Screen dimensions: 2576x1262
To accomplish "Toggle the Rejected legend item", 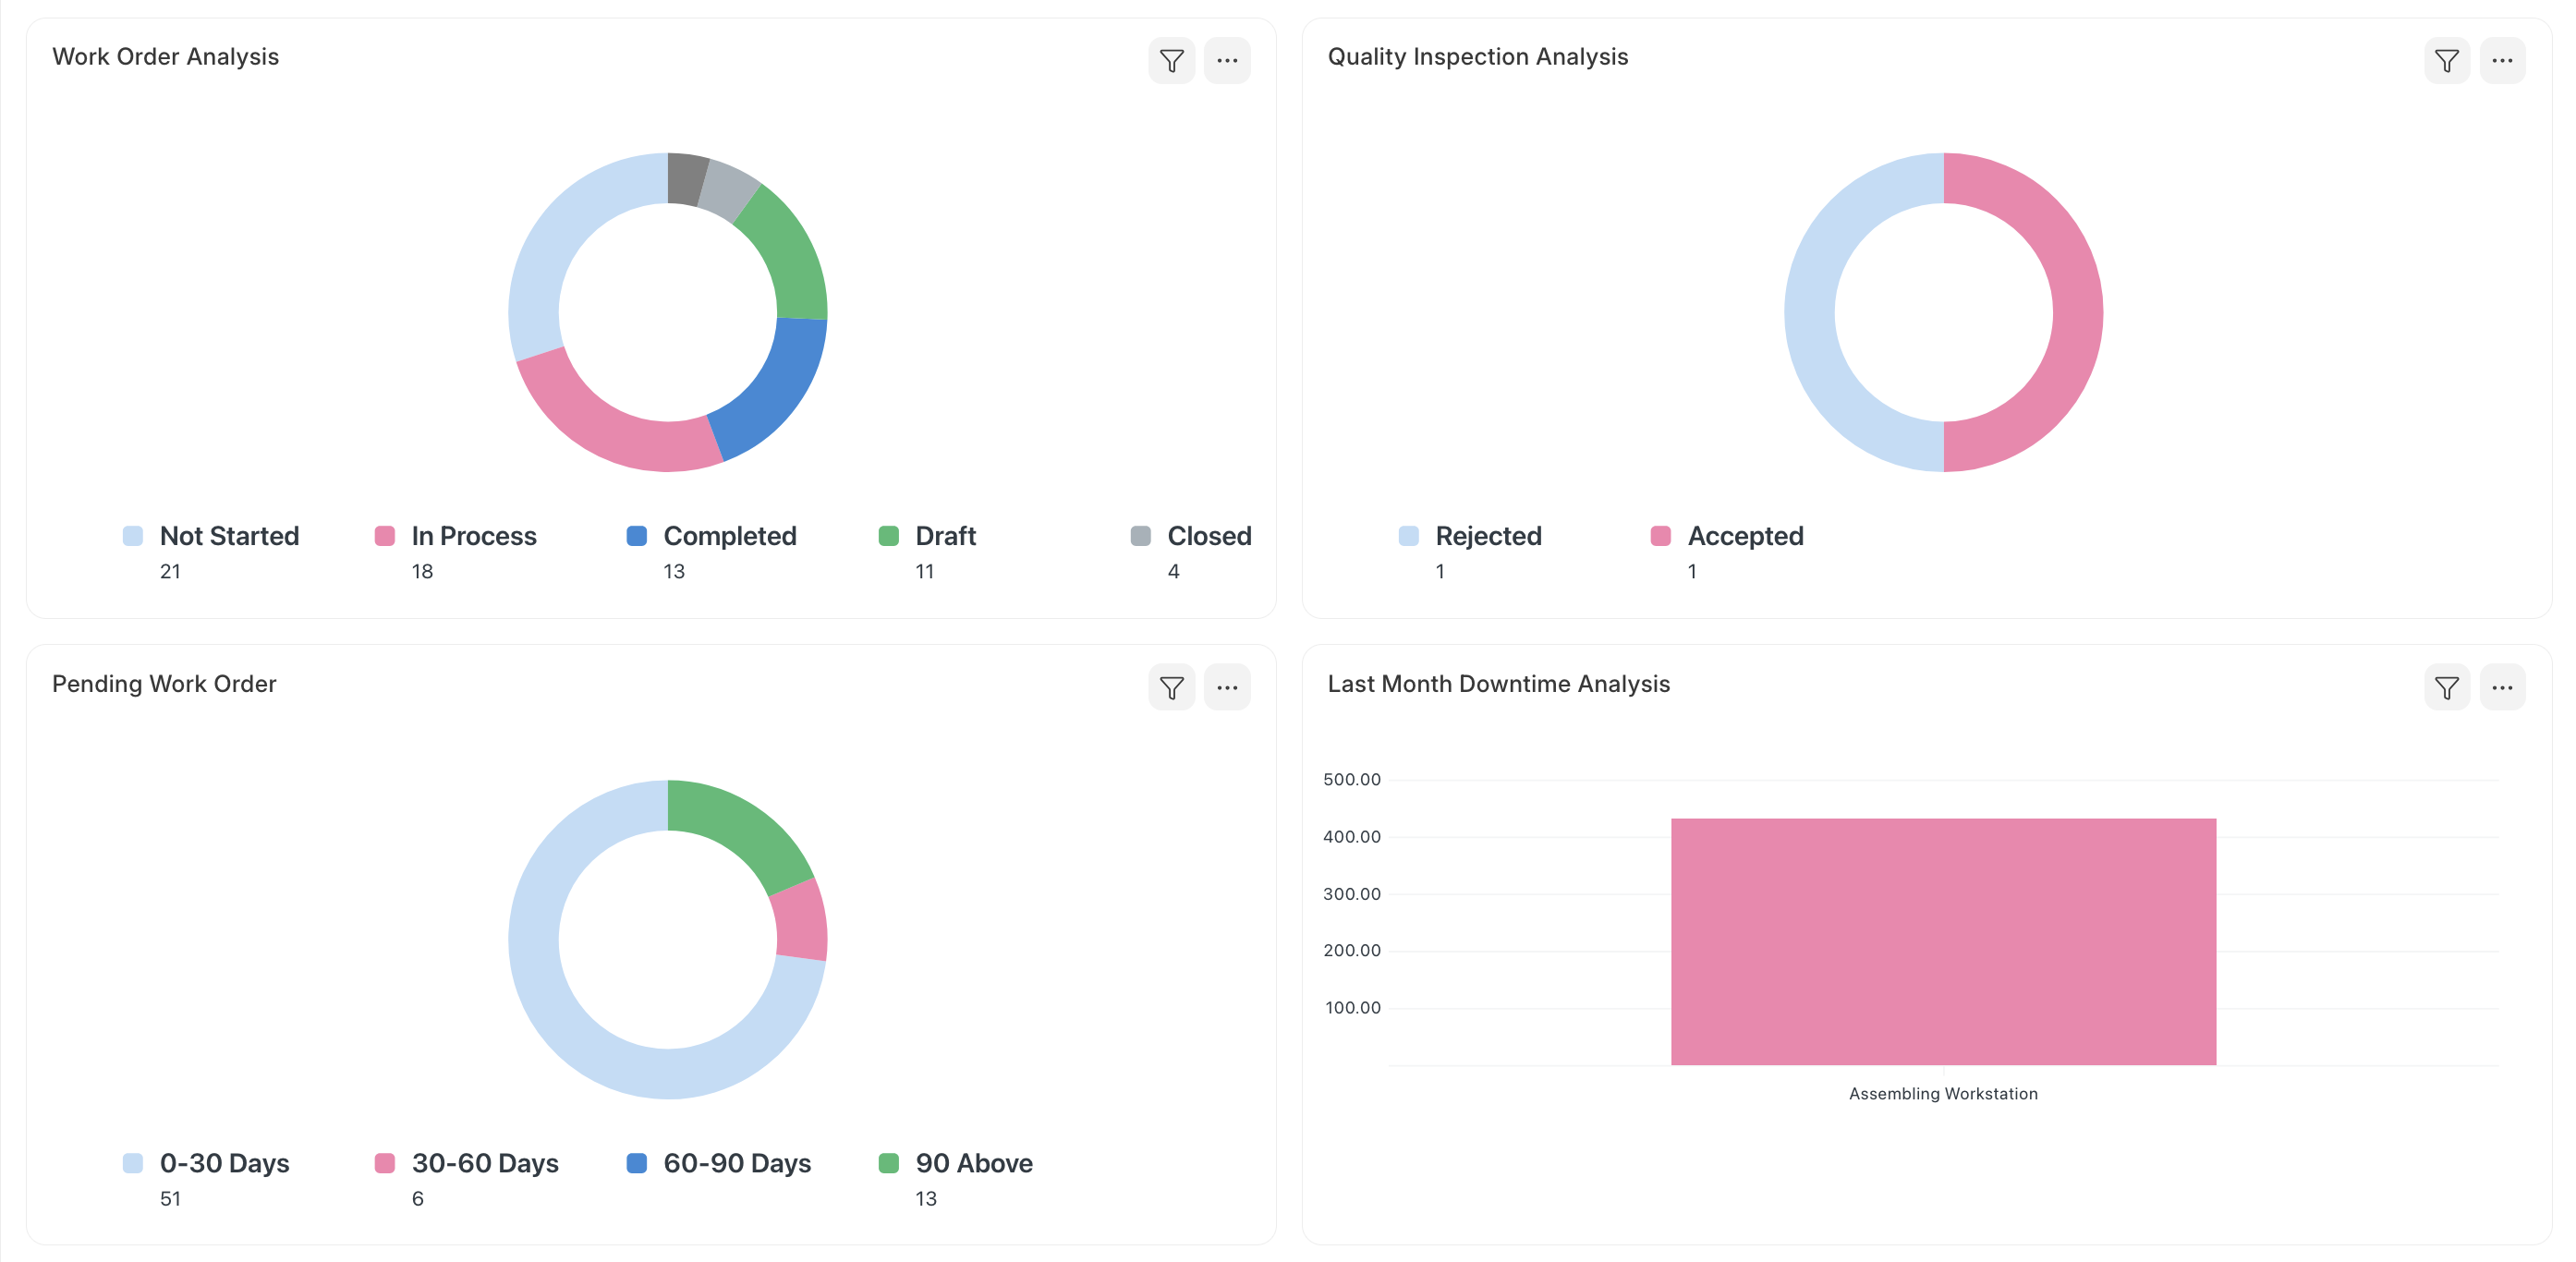I will pos(1488,536).
